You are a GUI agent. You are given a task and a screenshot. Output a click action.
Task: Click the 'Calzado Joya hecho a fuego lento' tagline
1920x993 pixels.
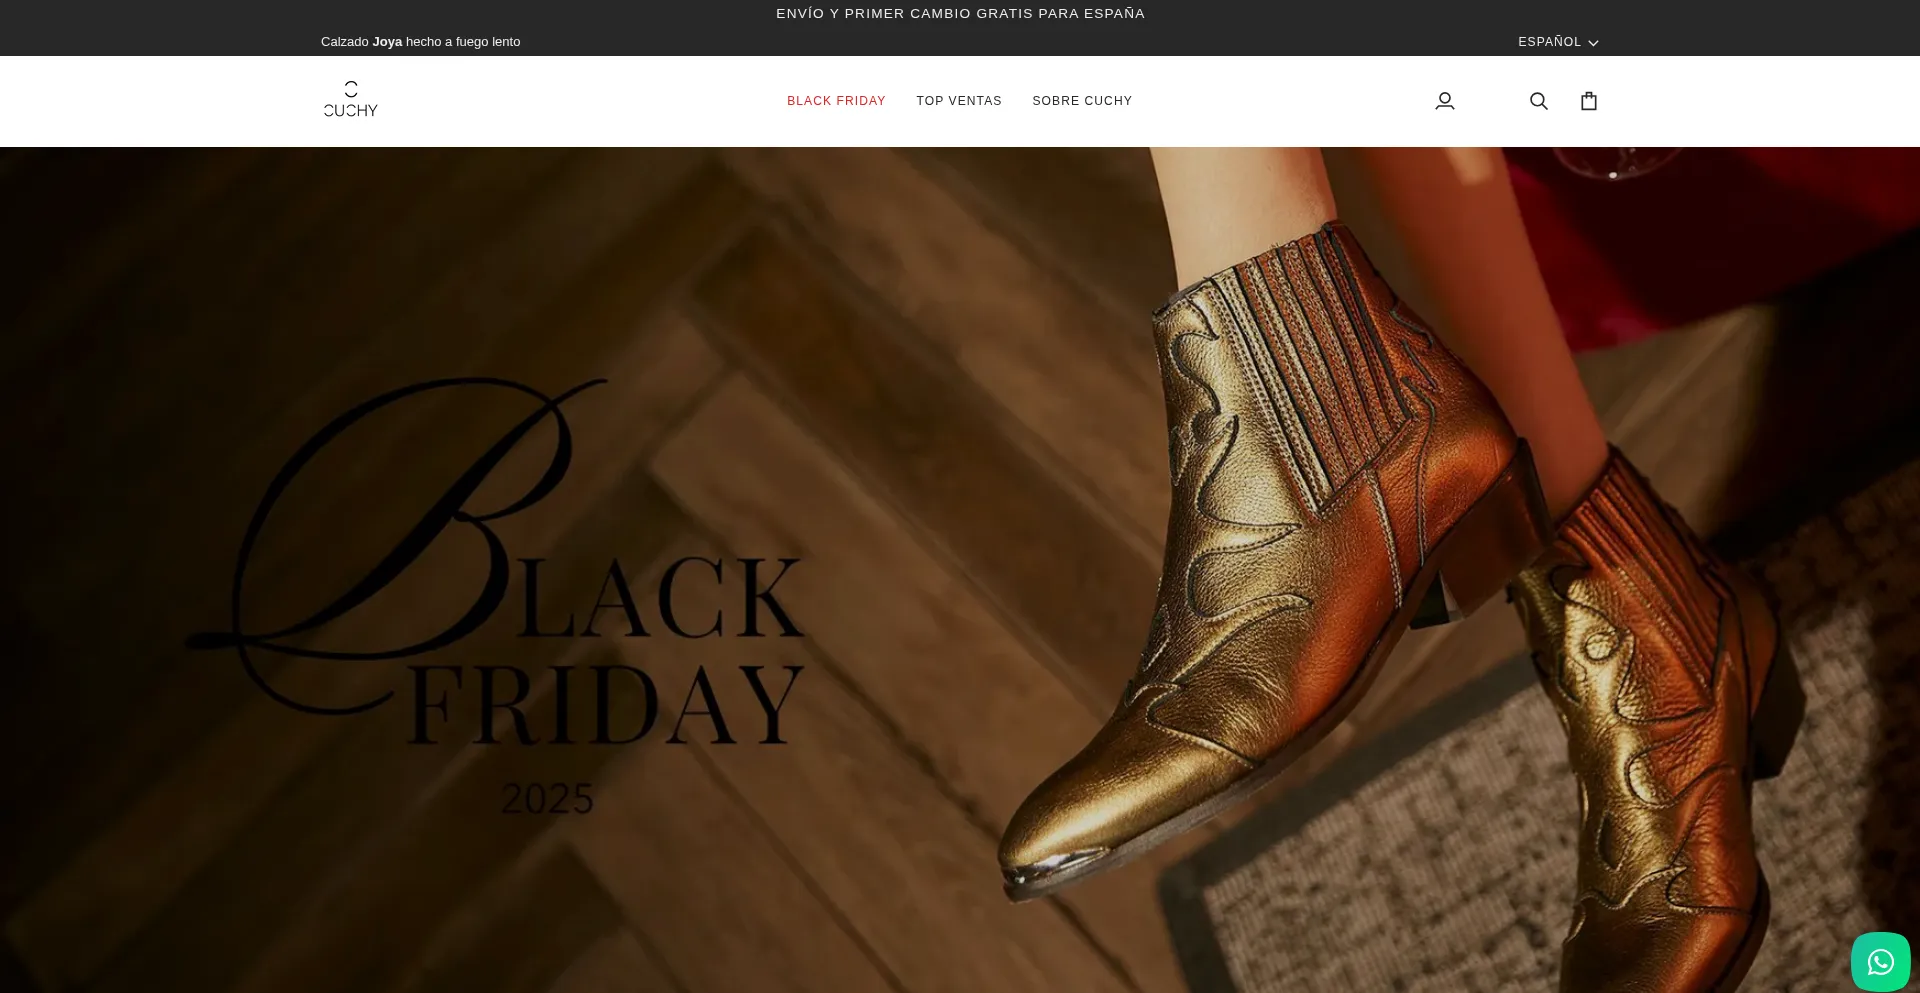point(420,42)
